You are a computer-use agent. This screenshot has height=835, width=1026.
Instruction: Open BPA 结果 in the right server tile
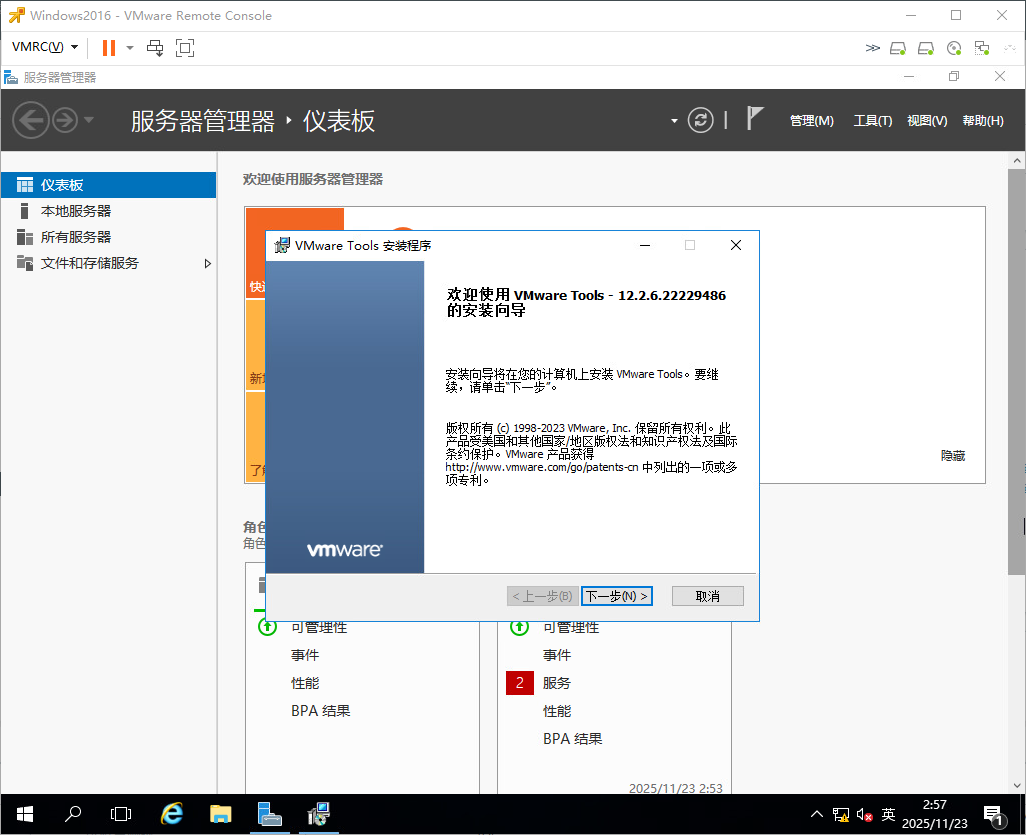[x=573, y=739]
